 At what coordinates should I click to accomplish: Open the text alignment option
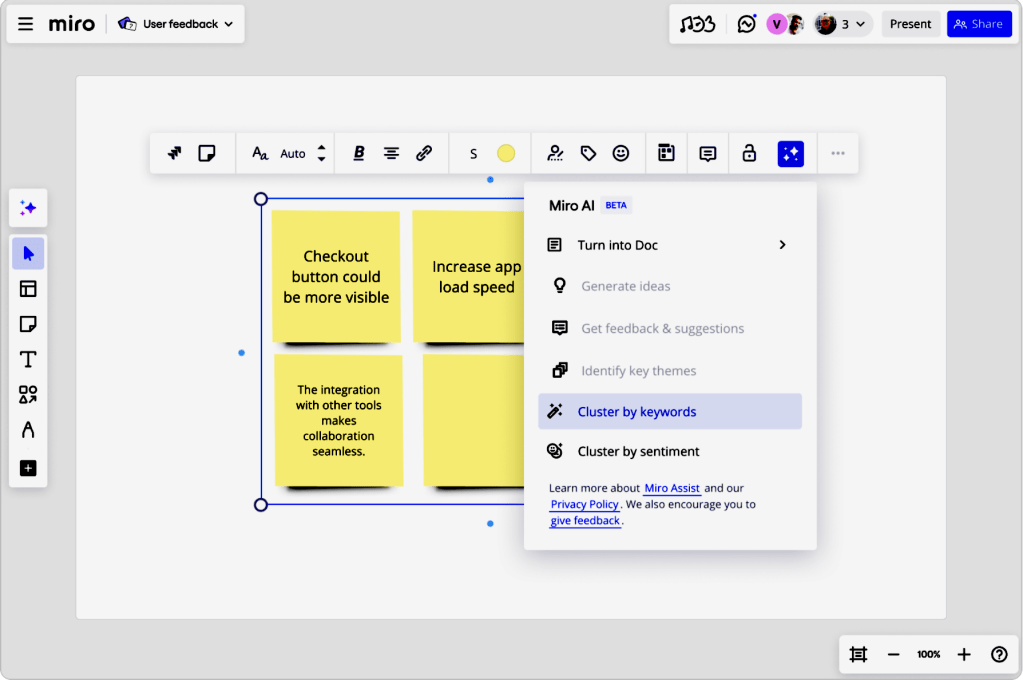click(391, 153)
